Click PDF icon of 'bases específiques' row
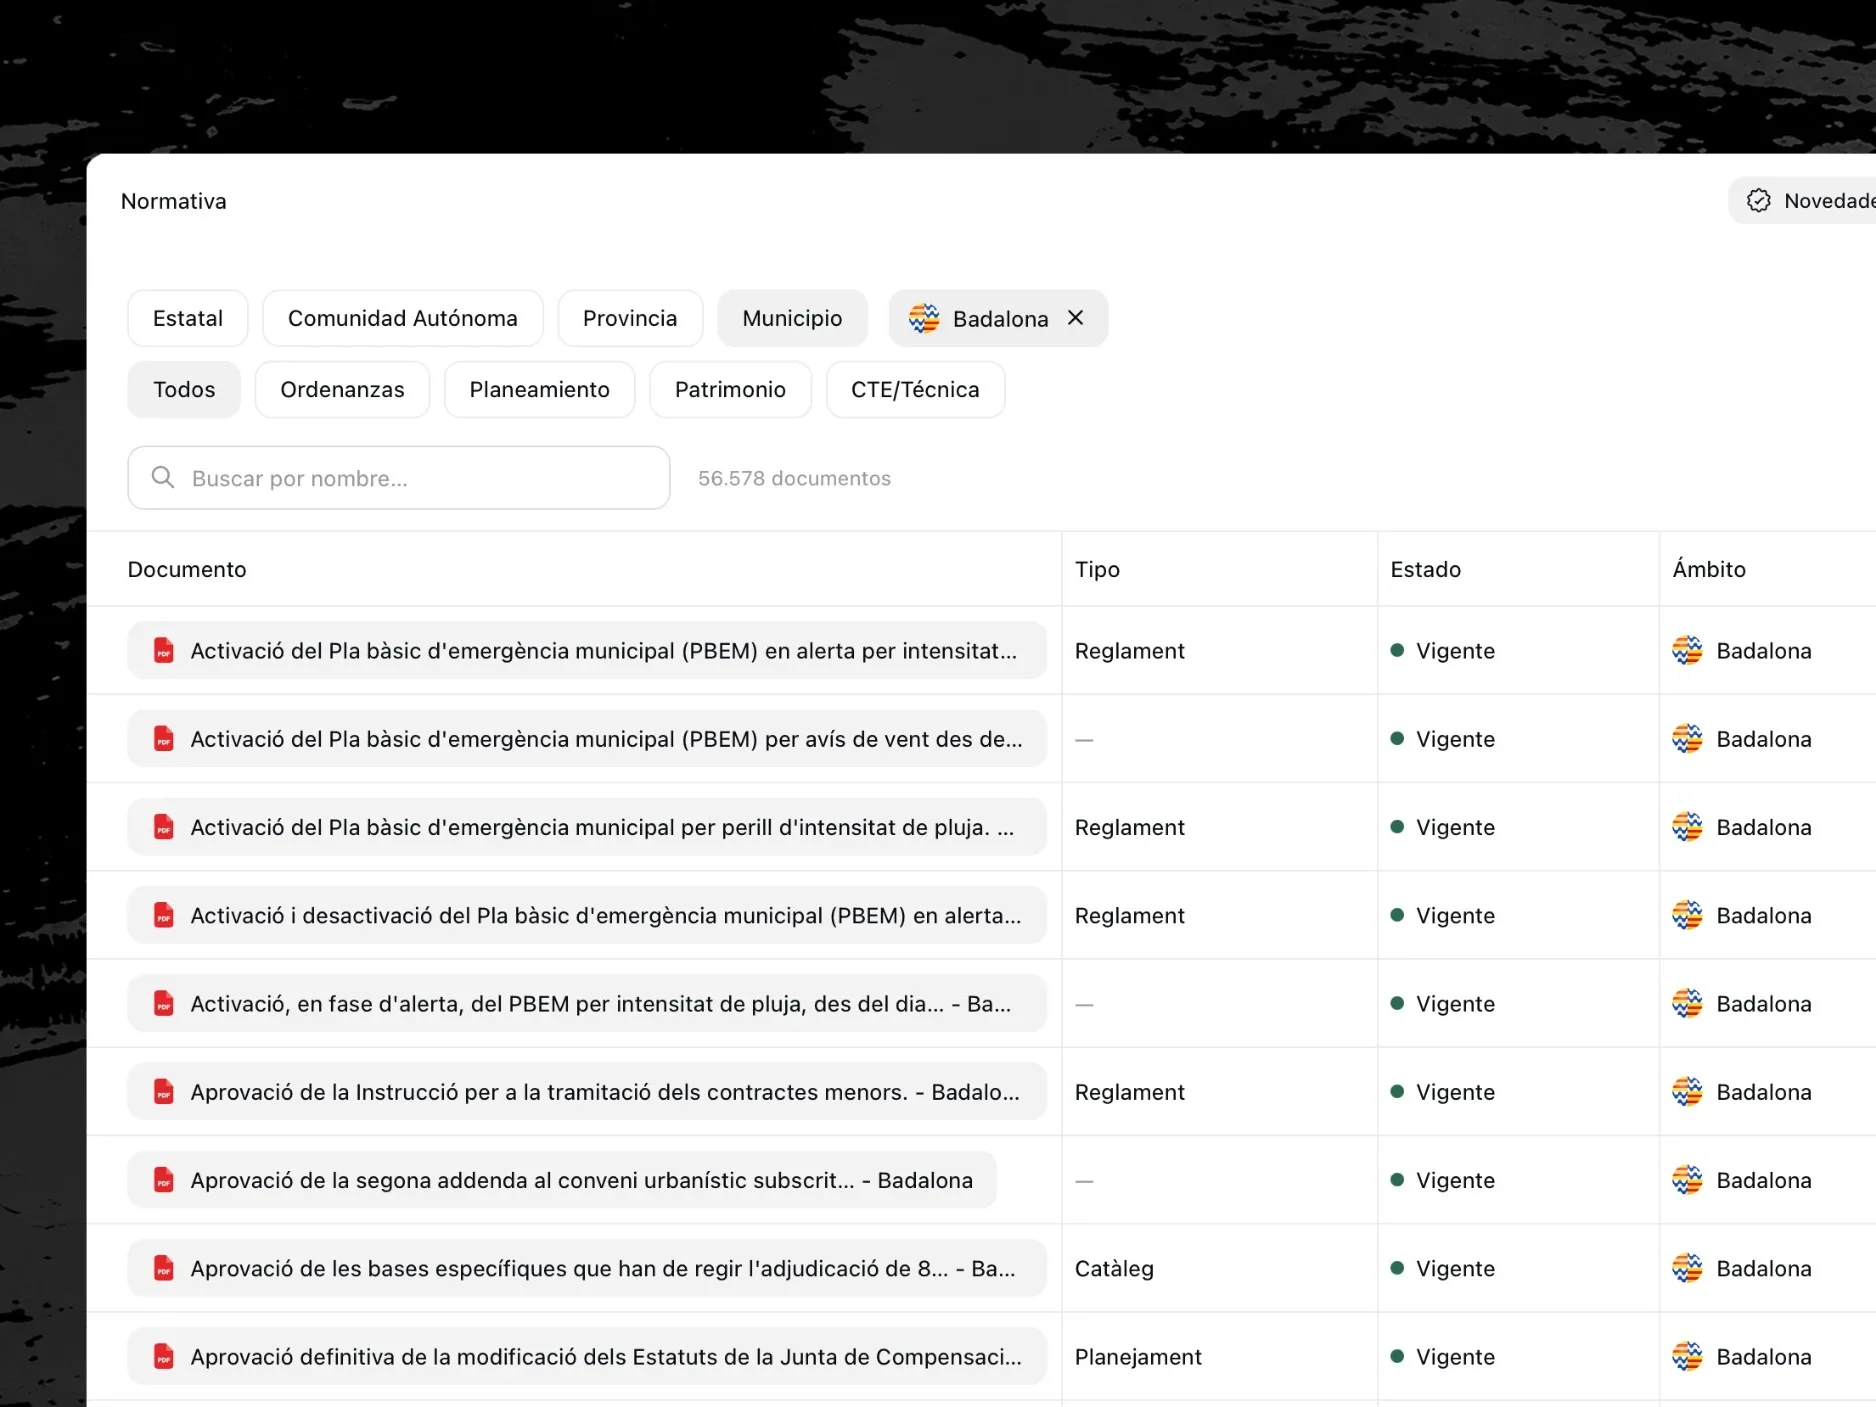Screen dimensions: 1876x1407 (x=164, y=1268)
